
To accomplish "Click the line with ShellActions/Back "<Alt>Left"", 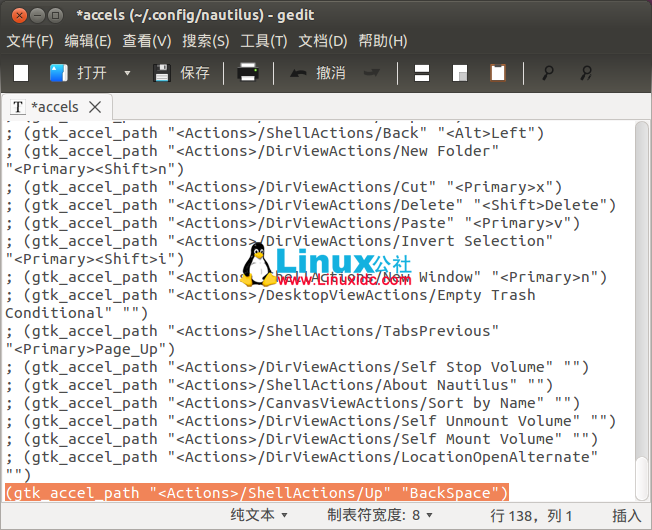I will pyautogui.click(x=274, y=133).
